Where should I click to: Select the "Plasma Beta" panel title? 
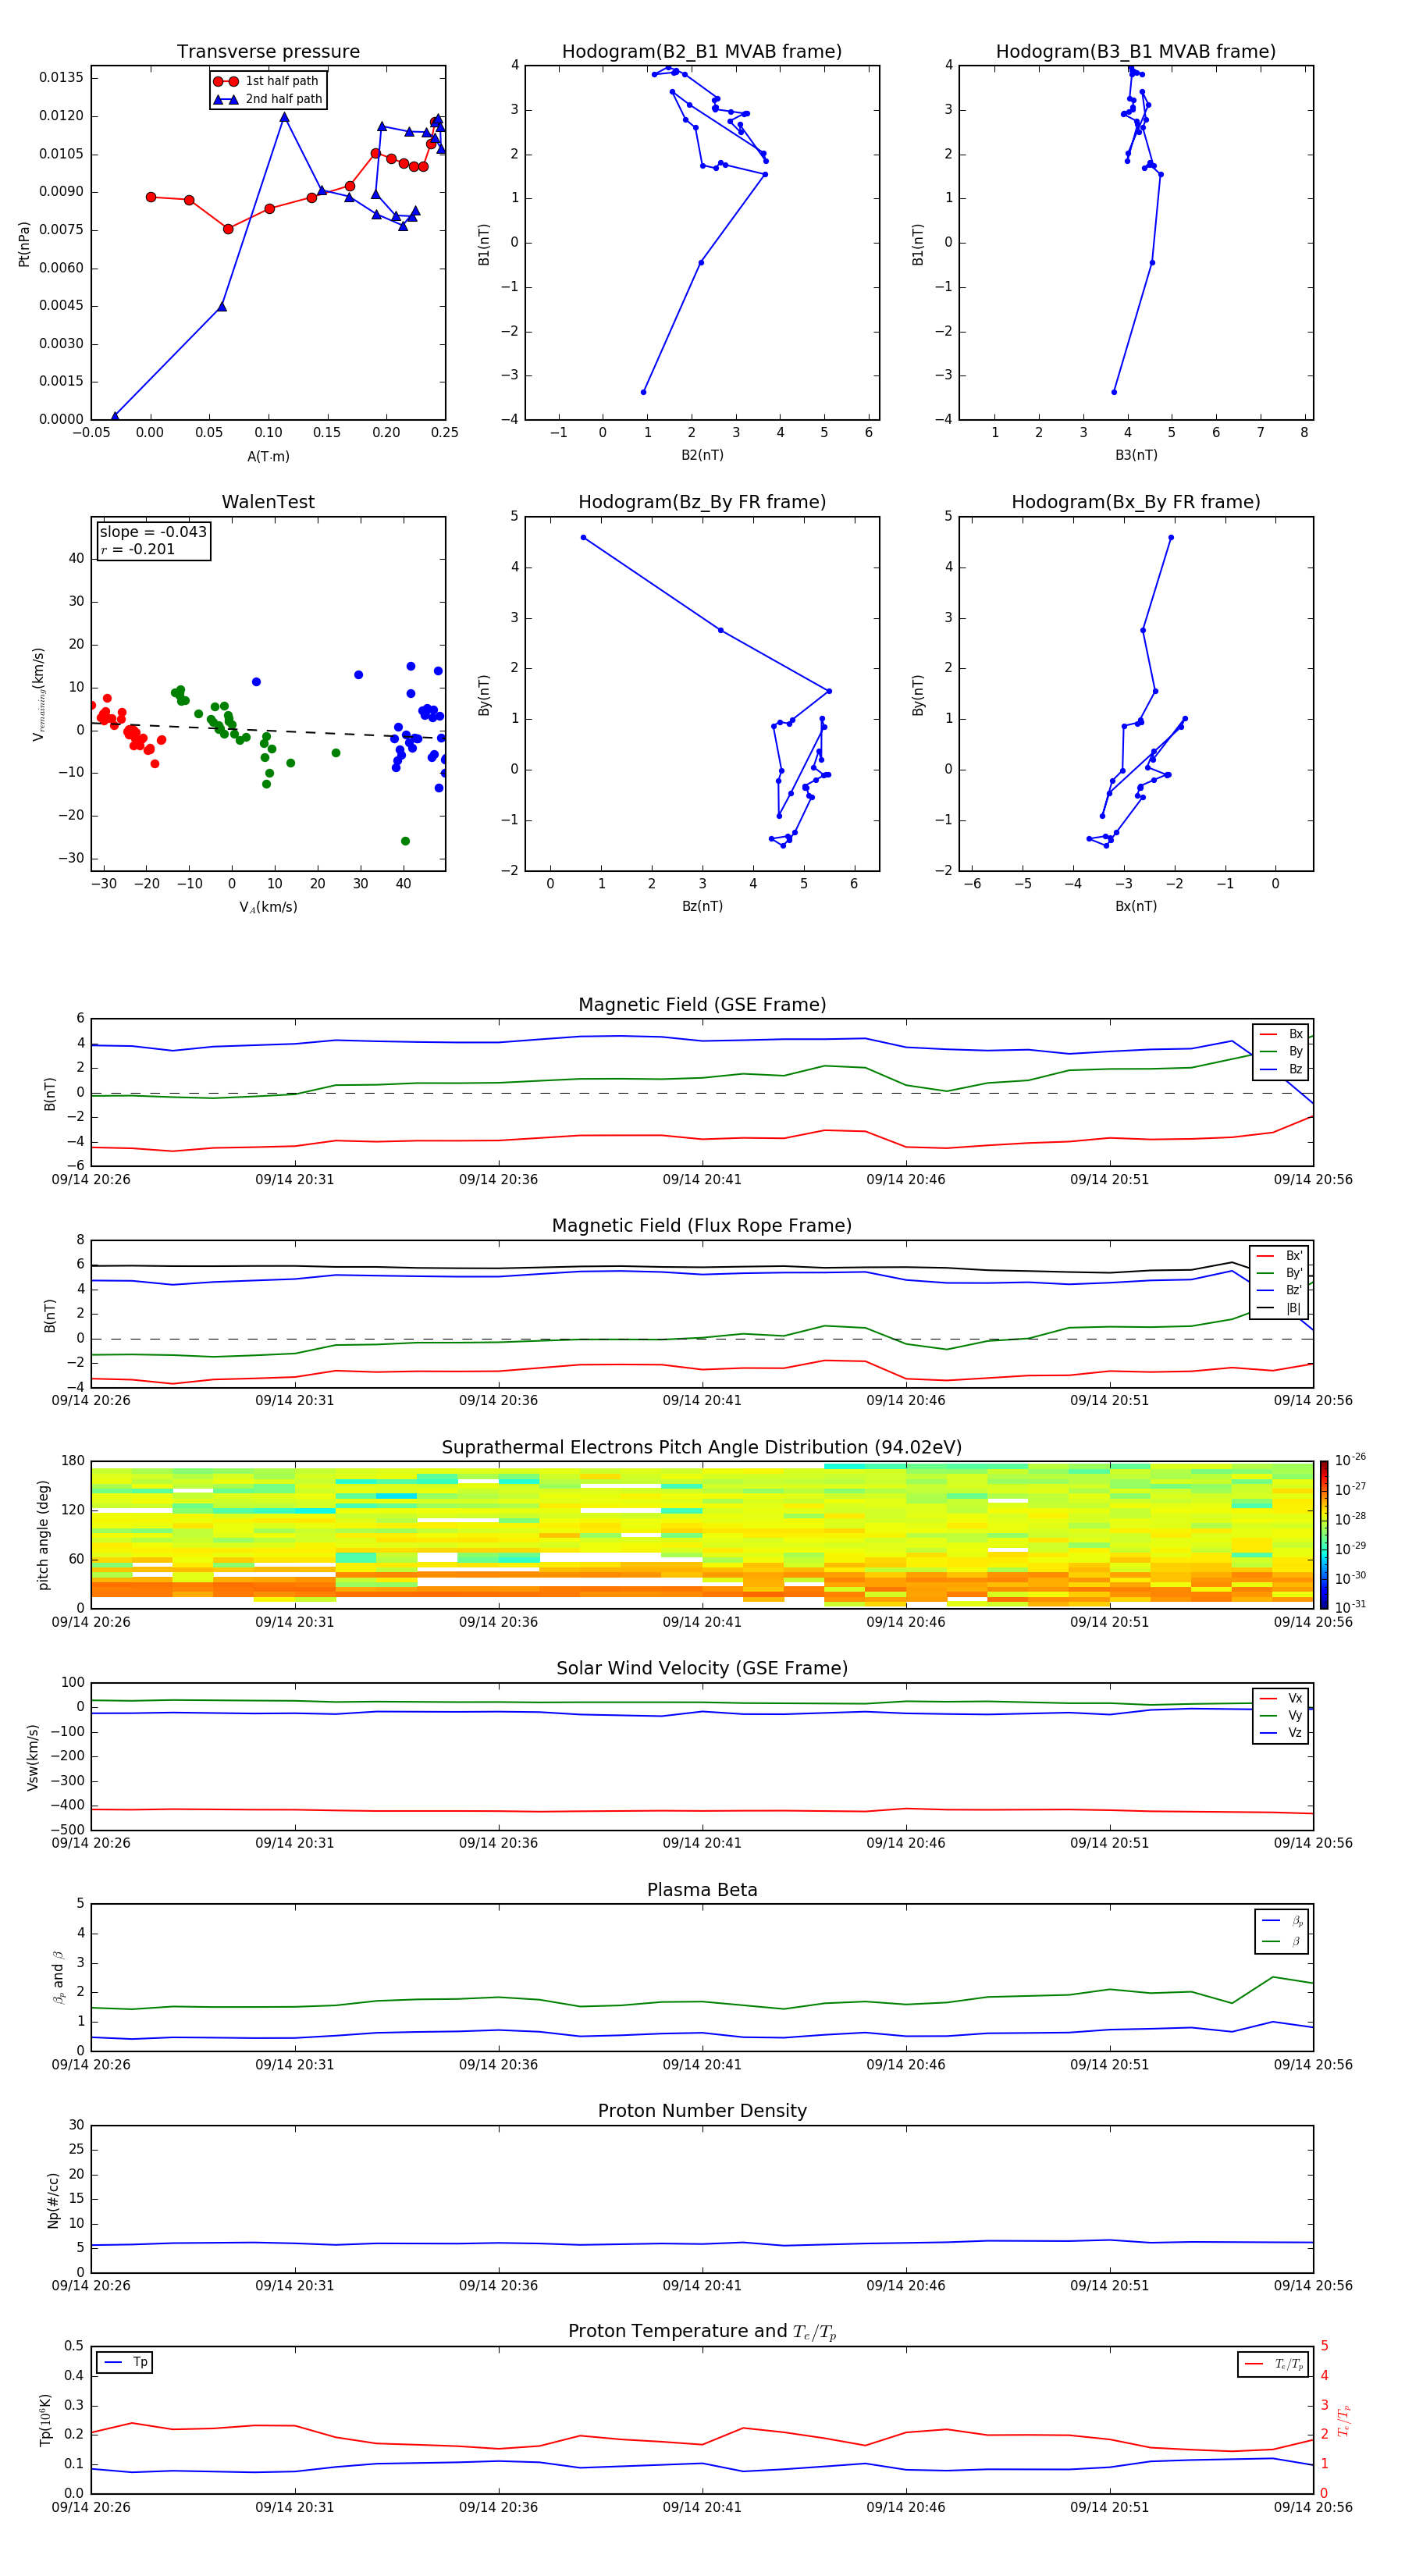(x=702, y=1890)
